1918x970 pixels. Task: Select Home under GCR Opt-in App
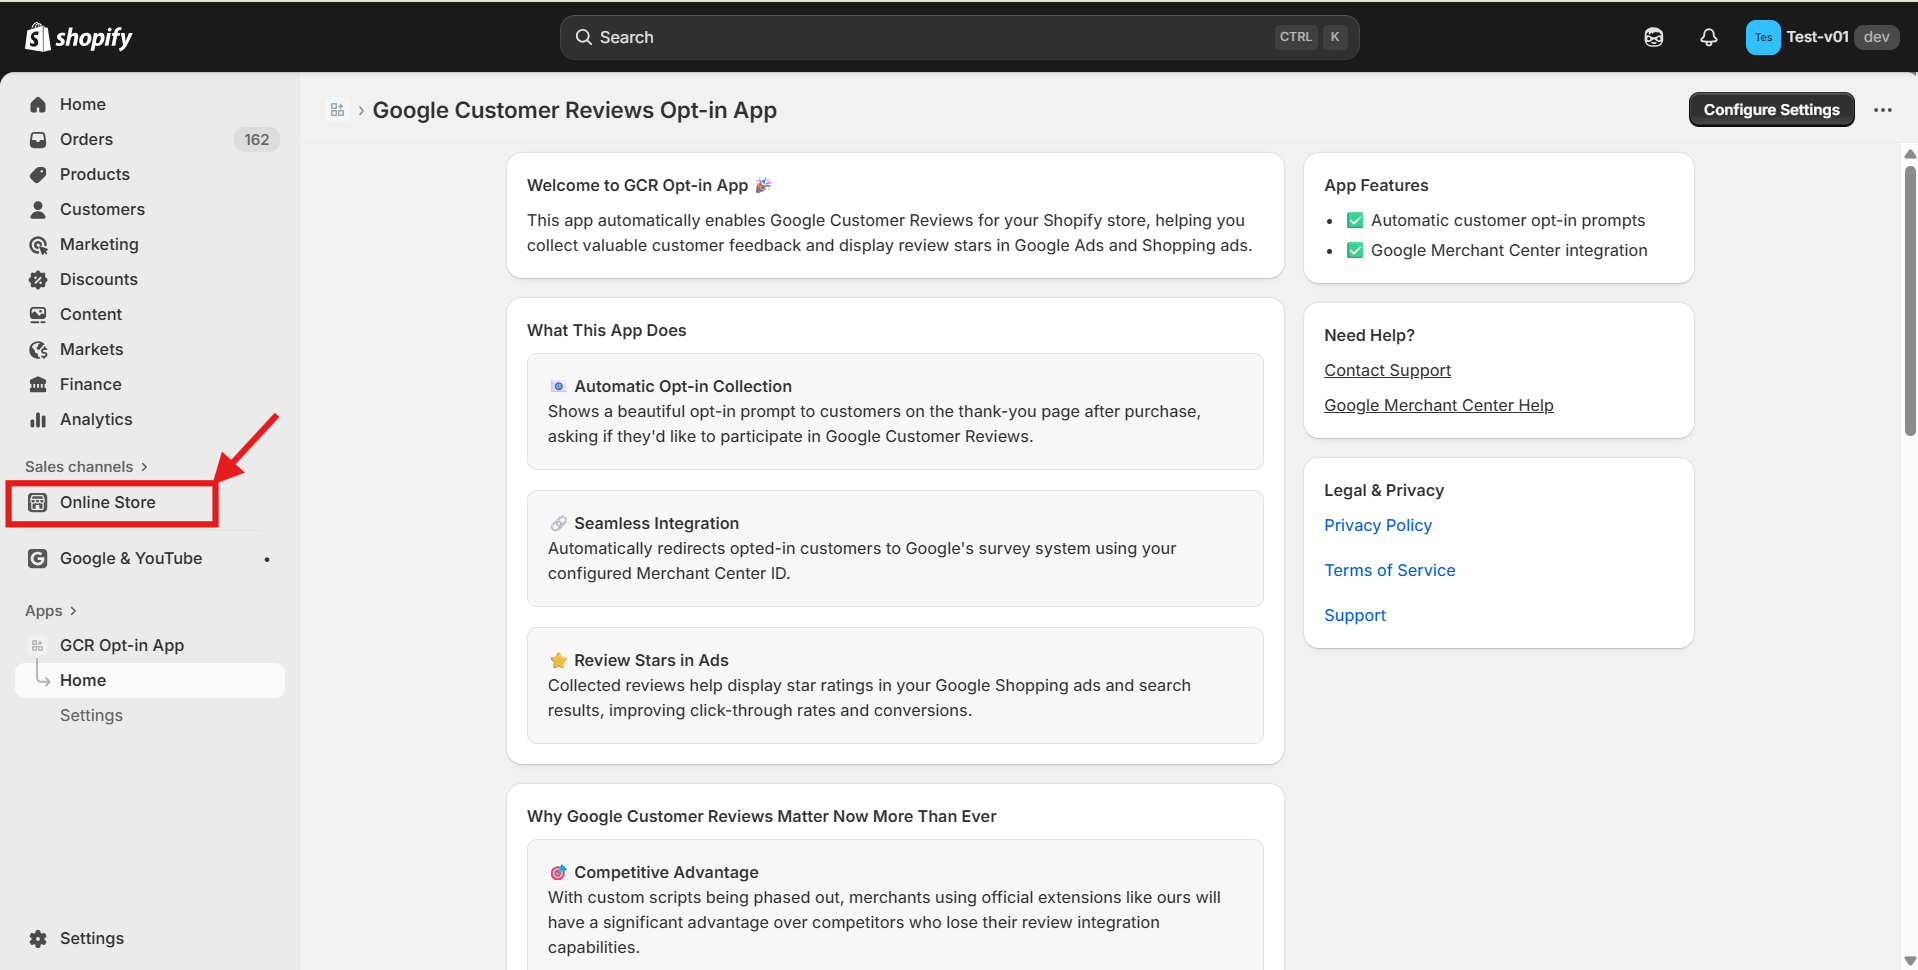(83, 680)
